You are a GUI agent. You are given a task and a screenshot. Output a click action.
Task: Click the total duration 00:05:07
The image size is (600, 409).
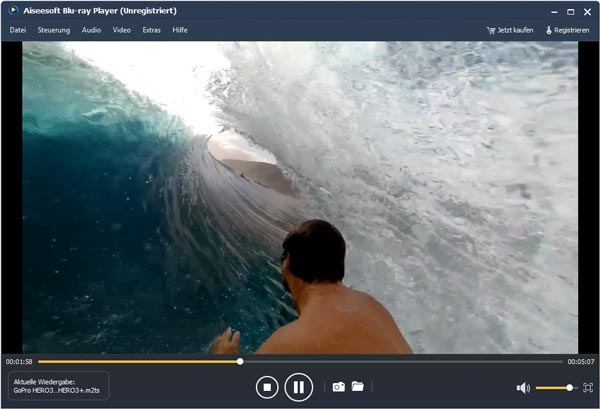pyautogui.click(x=581, y=362)
